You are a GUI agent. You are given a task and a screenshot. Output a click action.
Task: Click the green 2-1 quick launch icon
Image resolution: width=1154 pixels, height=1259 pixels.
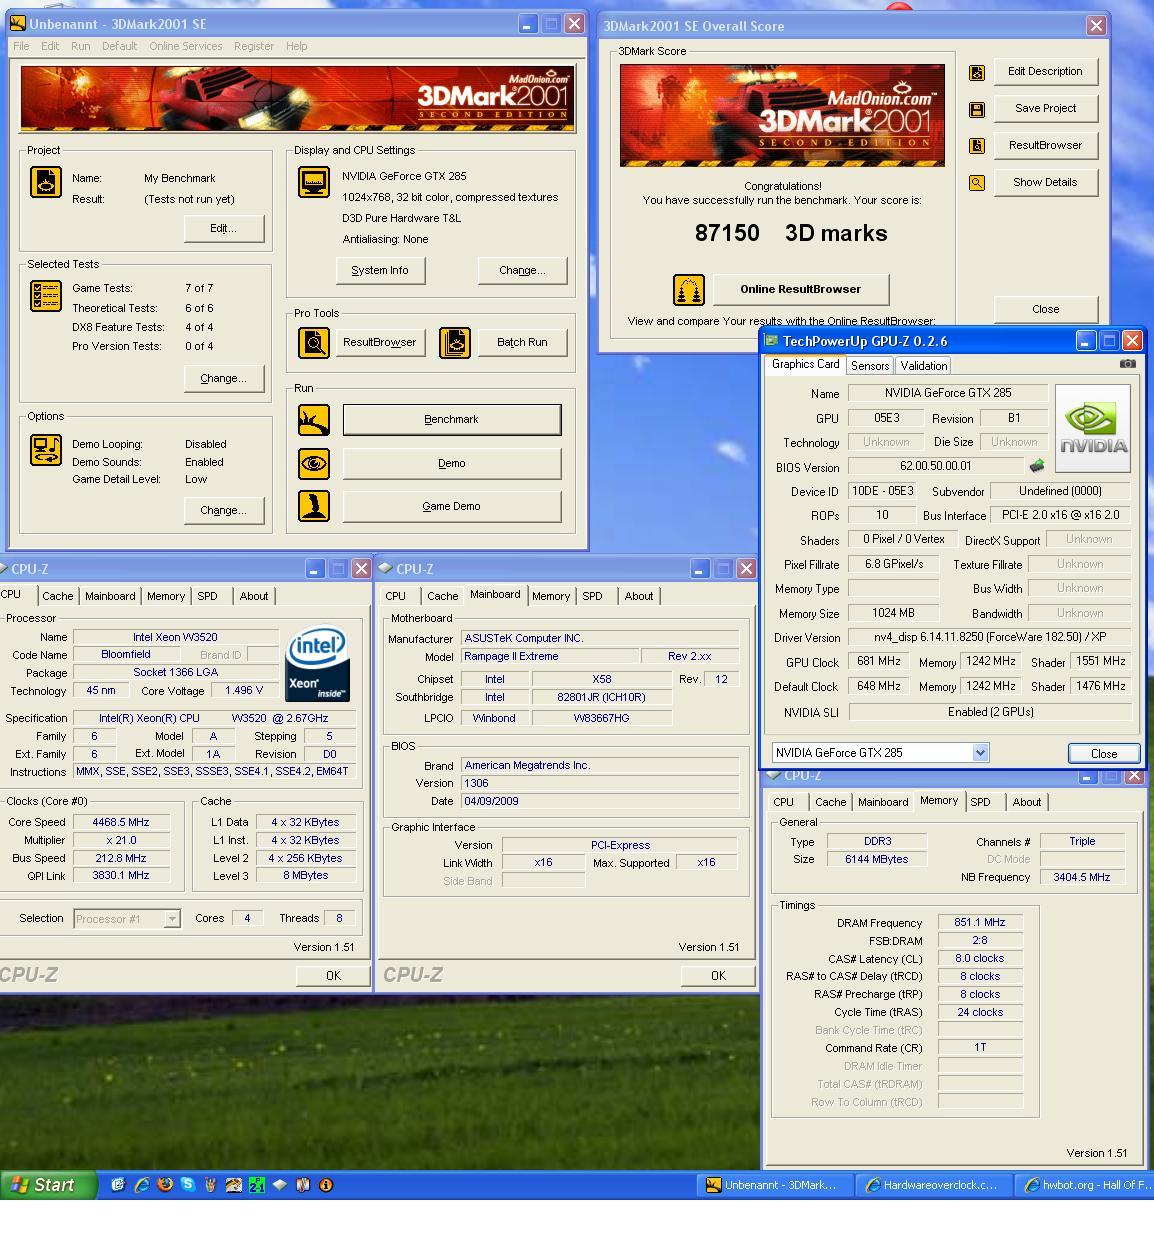(x=257, y=1185)
